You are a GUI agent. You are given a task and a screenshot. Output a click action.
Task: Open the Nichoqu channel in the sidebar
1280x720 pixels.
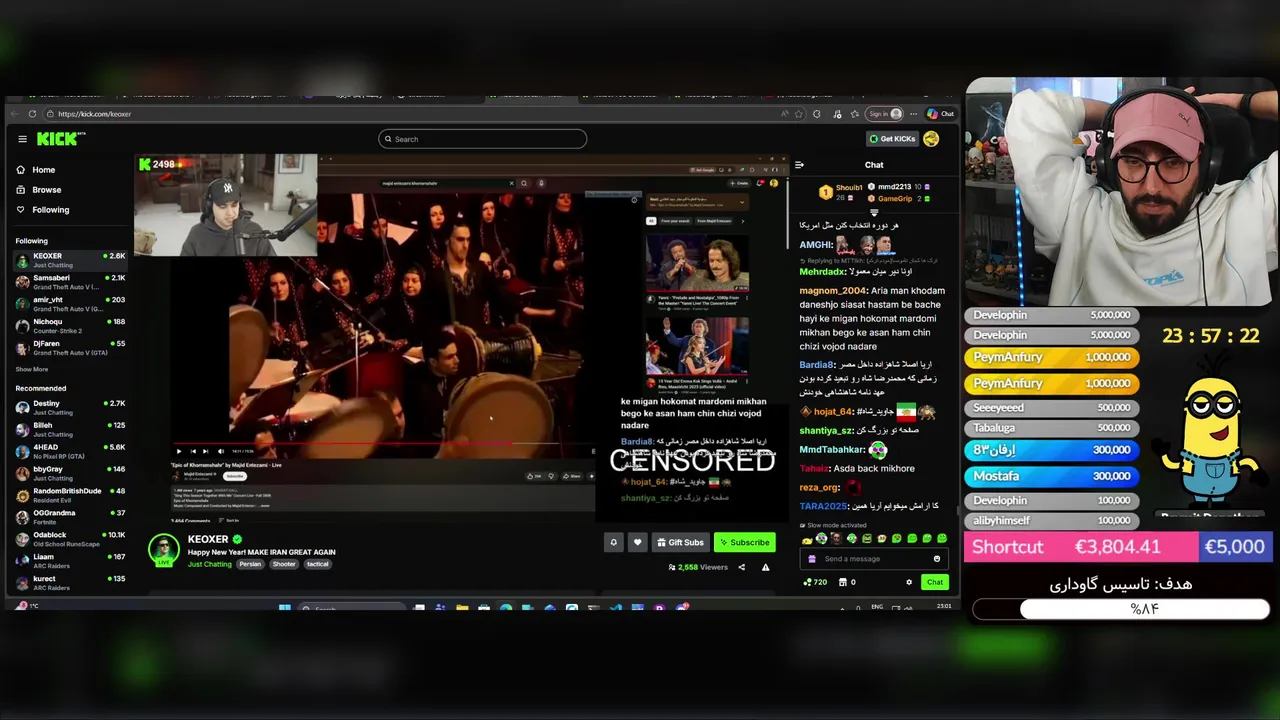click(x=70, y=326)
